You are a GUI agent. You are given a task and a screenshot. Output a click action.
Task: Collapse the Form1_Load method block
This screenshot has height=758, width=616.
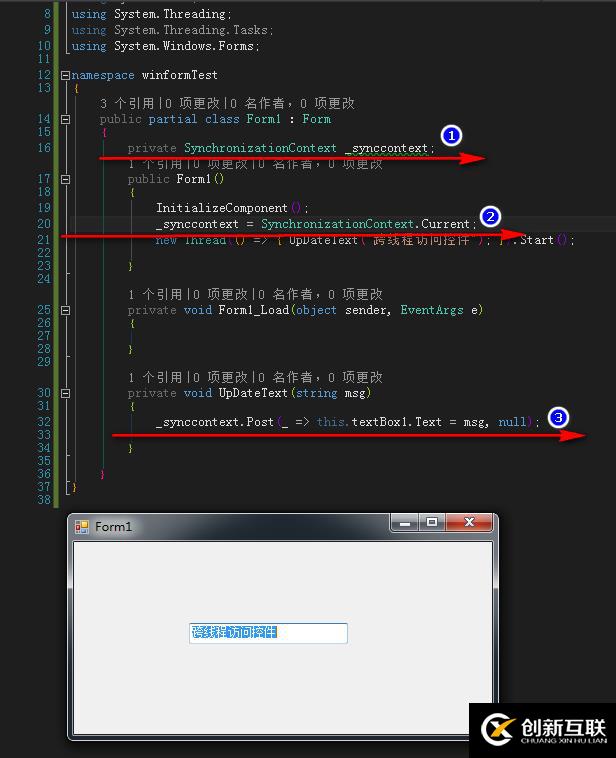coord(65,310)
